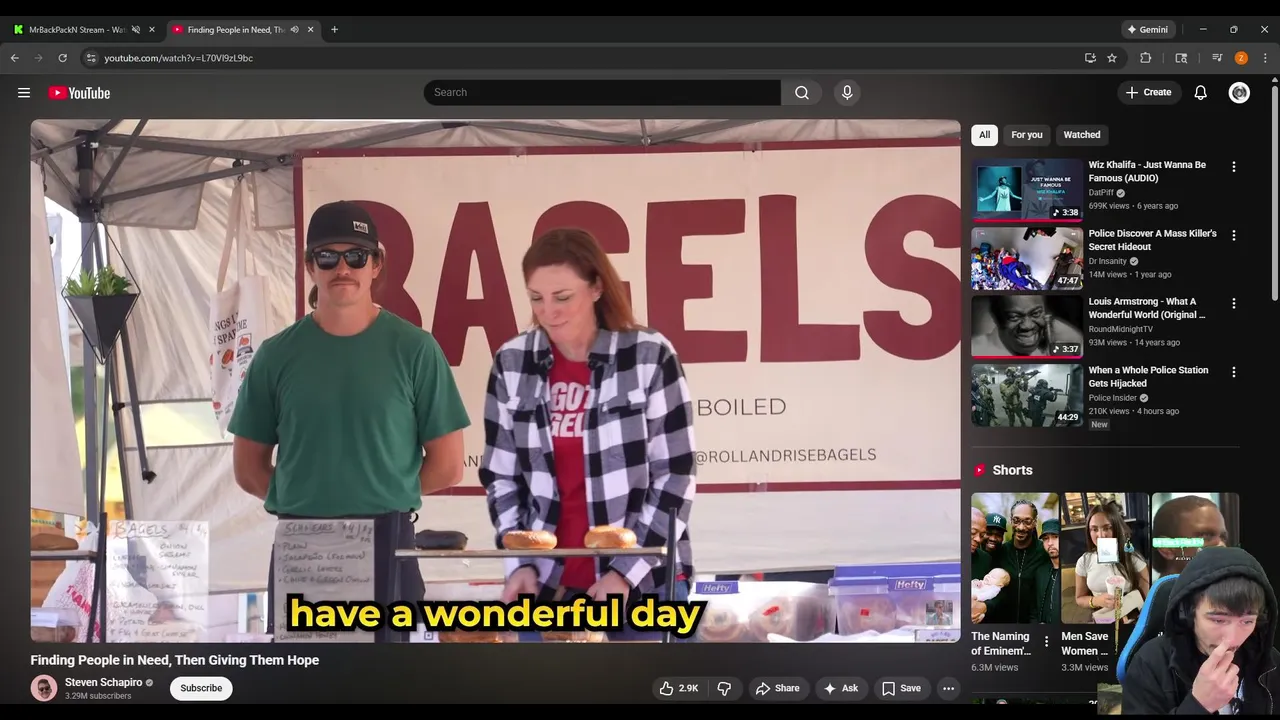Click install app icon in address bar
1280x720 pixels.
tap(1090, 58)
